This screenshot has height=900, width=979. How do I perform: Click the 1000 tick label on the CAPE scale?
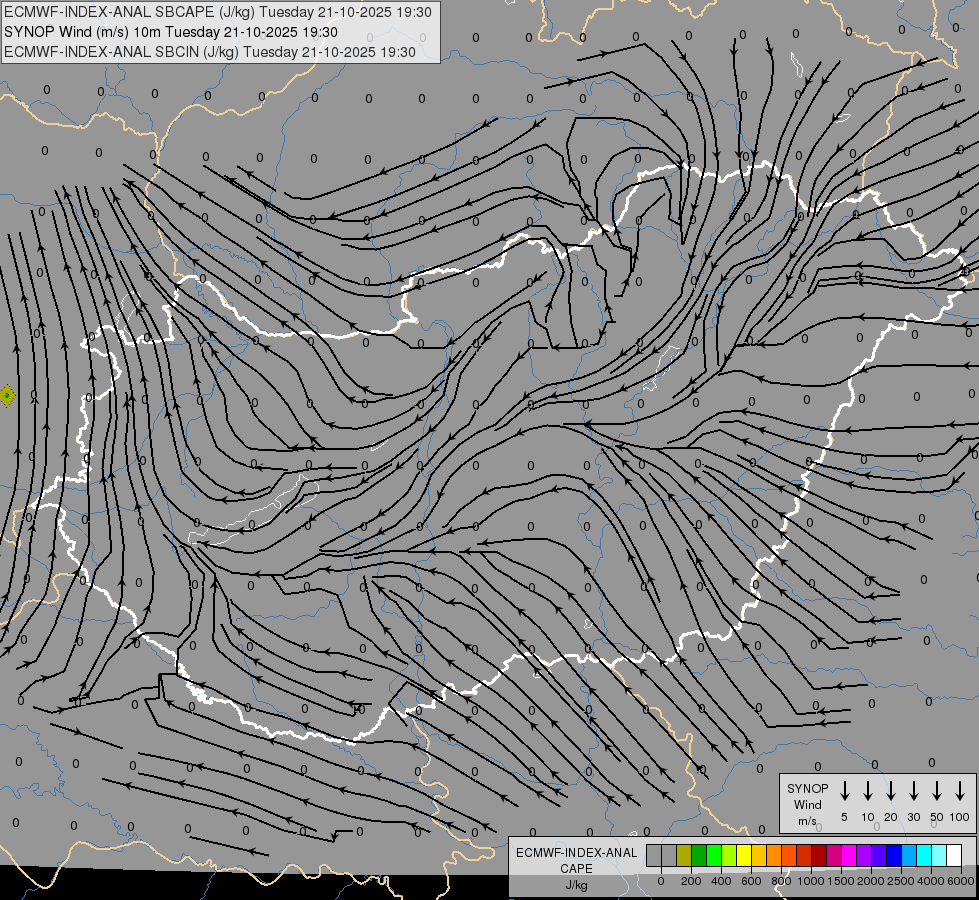point(811,881)
